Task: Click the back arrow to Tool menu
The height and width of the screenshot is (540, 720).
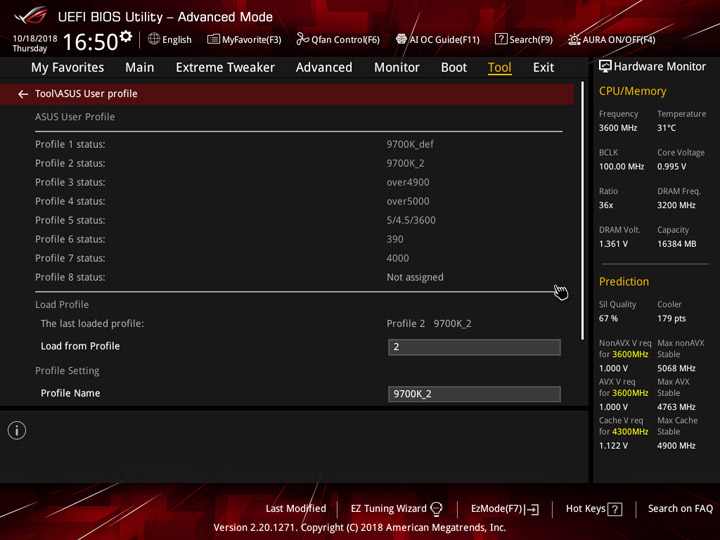Action: pyautogui.click(x=22, y=94)
